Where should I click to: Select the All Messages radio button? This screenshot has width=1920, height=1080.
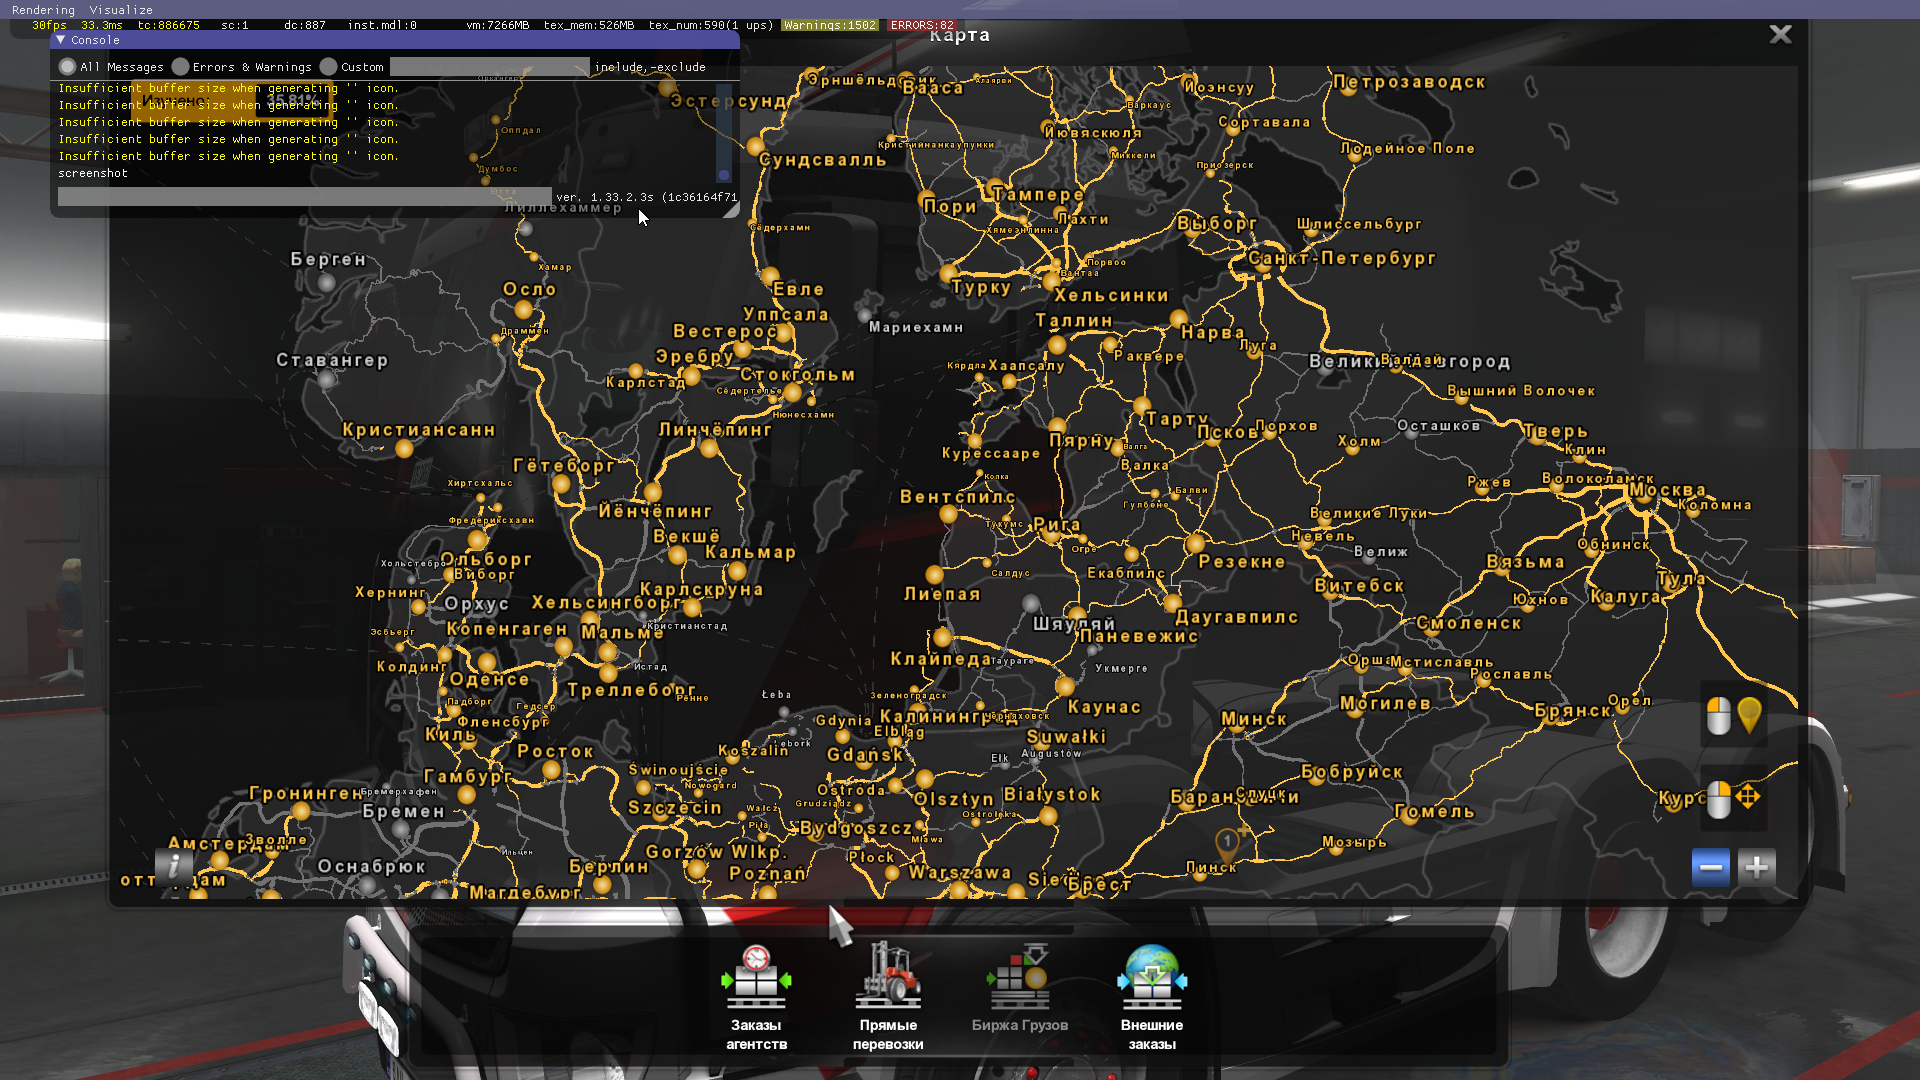[67, 67]
